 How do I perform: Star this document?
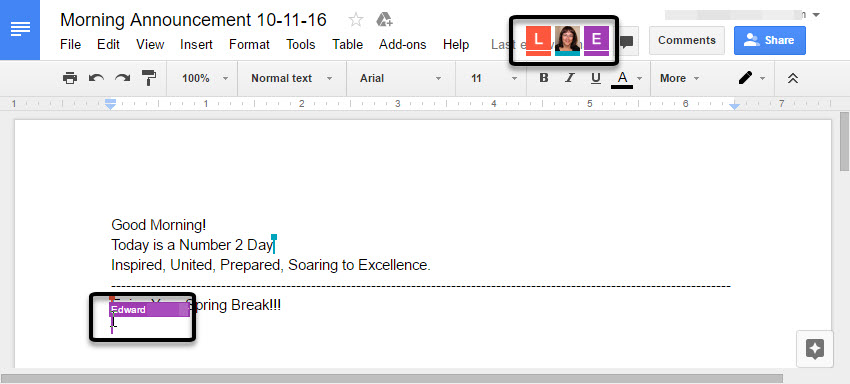click(x=356, y=21)
